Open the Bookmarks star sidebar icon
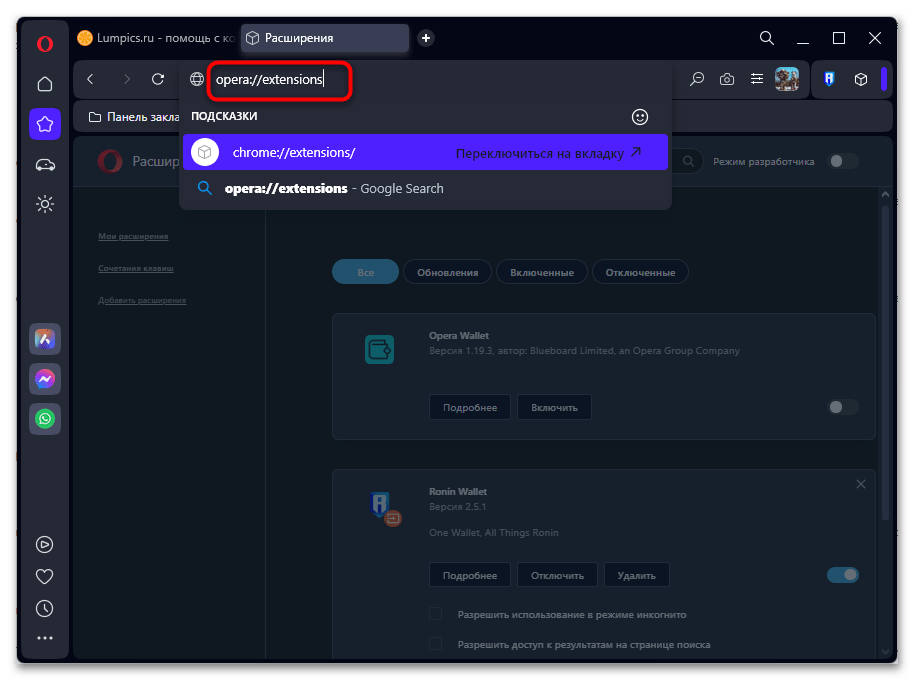 (45, 124)
